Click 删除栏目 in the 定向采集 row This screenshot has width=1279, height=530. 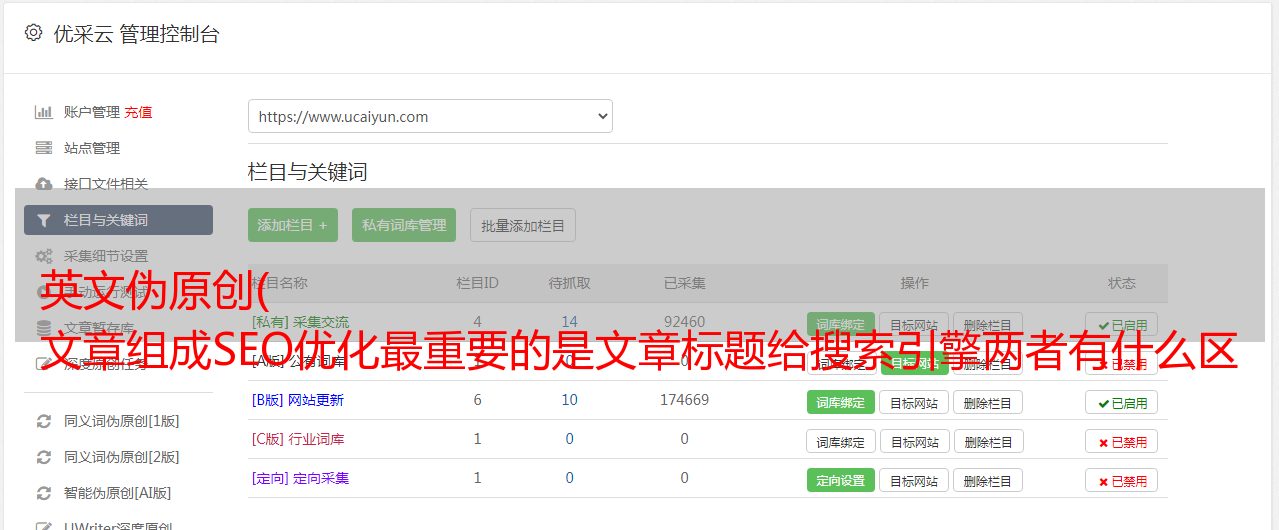(988, 480)
